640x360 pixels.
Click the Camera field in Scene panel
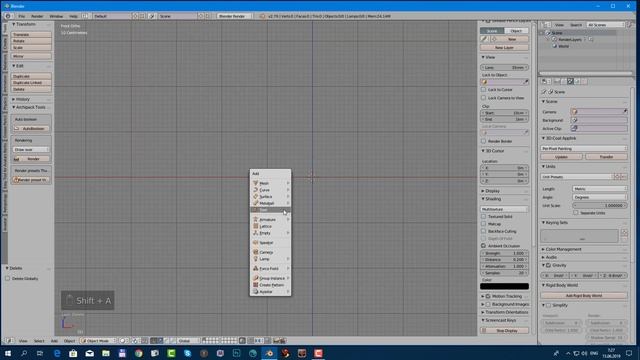click(599, 112)
